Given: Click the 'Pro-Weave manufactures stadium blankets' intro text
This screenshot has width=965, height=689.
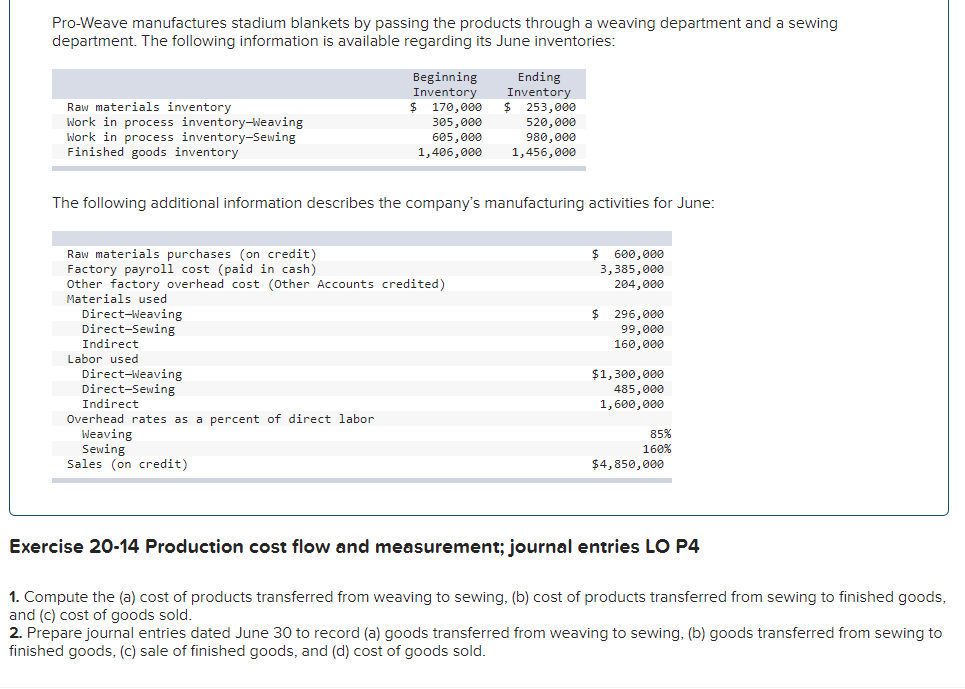Looking at the screenshot, I should click(445, 32).
